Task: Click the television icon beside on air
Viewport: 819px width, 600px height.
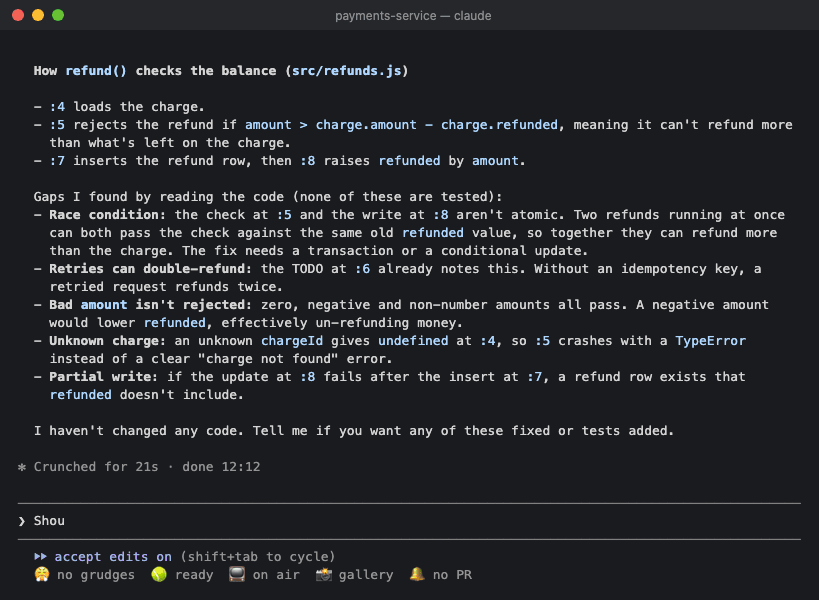Action: pyautogui.click(x=237, y=574)
